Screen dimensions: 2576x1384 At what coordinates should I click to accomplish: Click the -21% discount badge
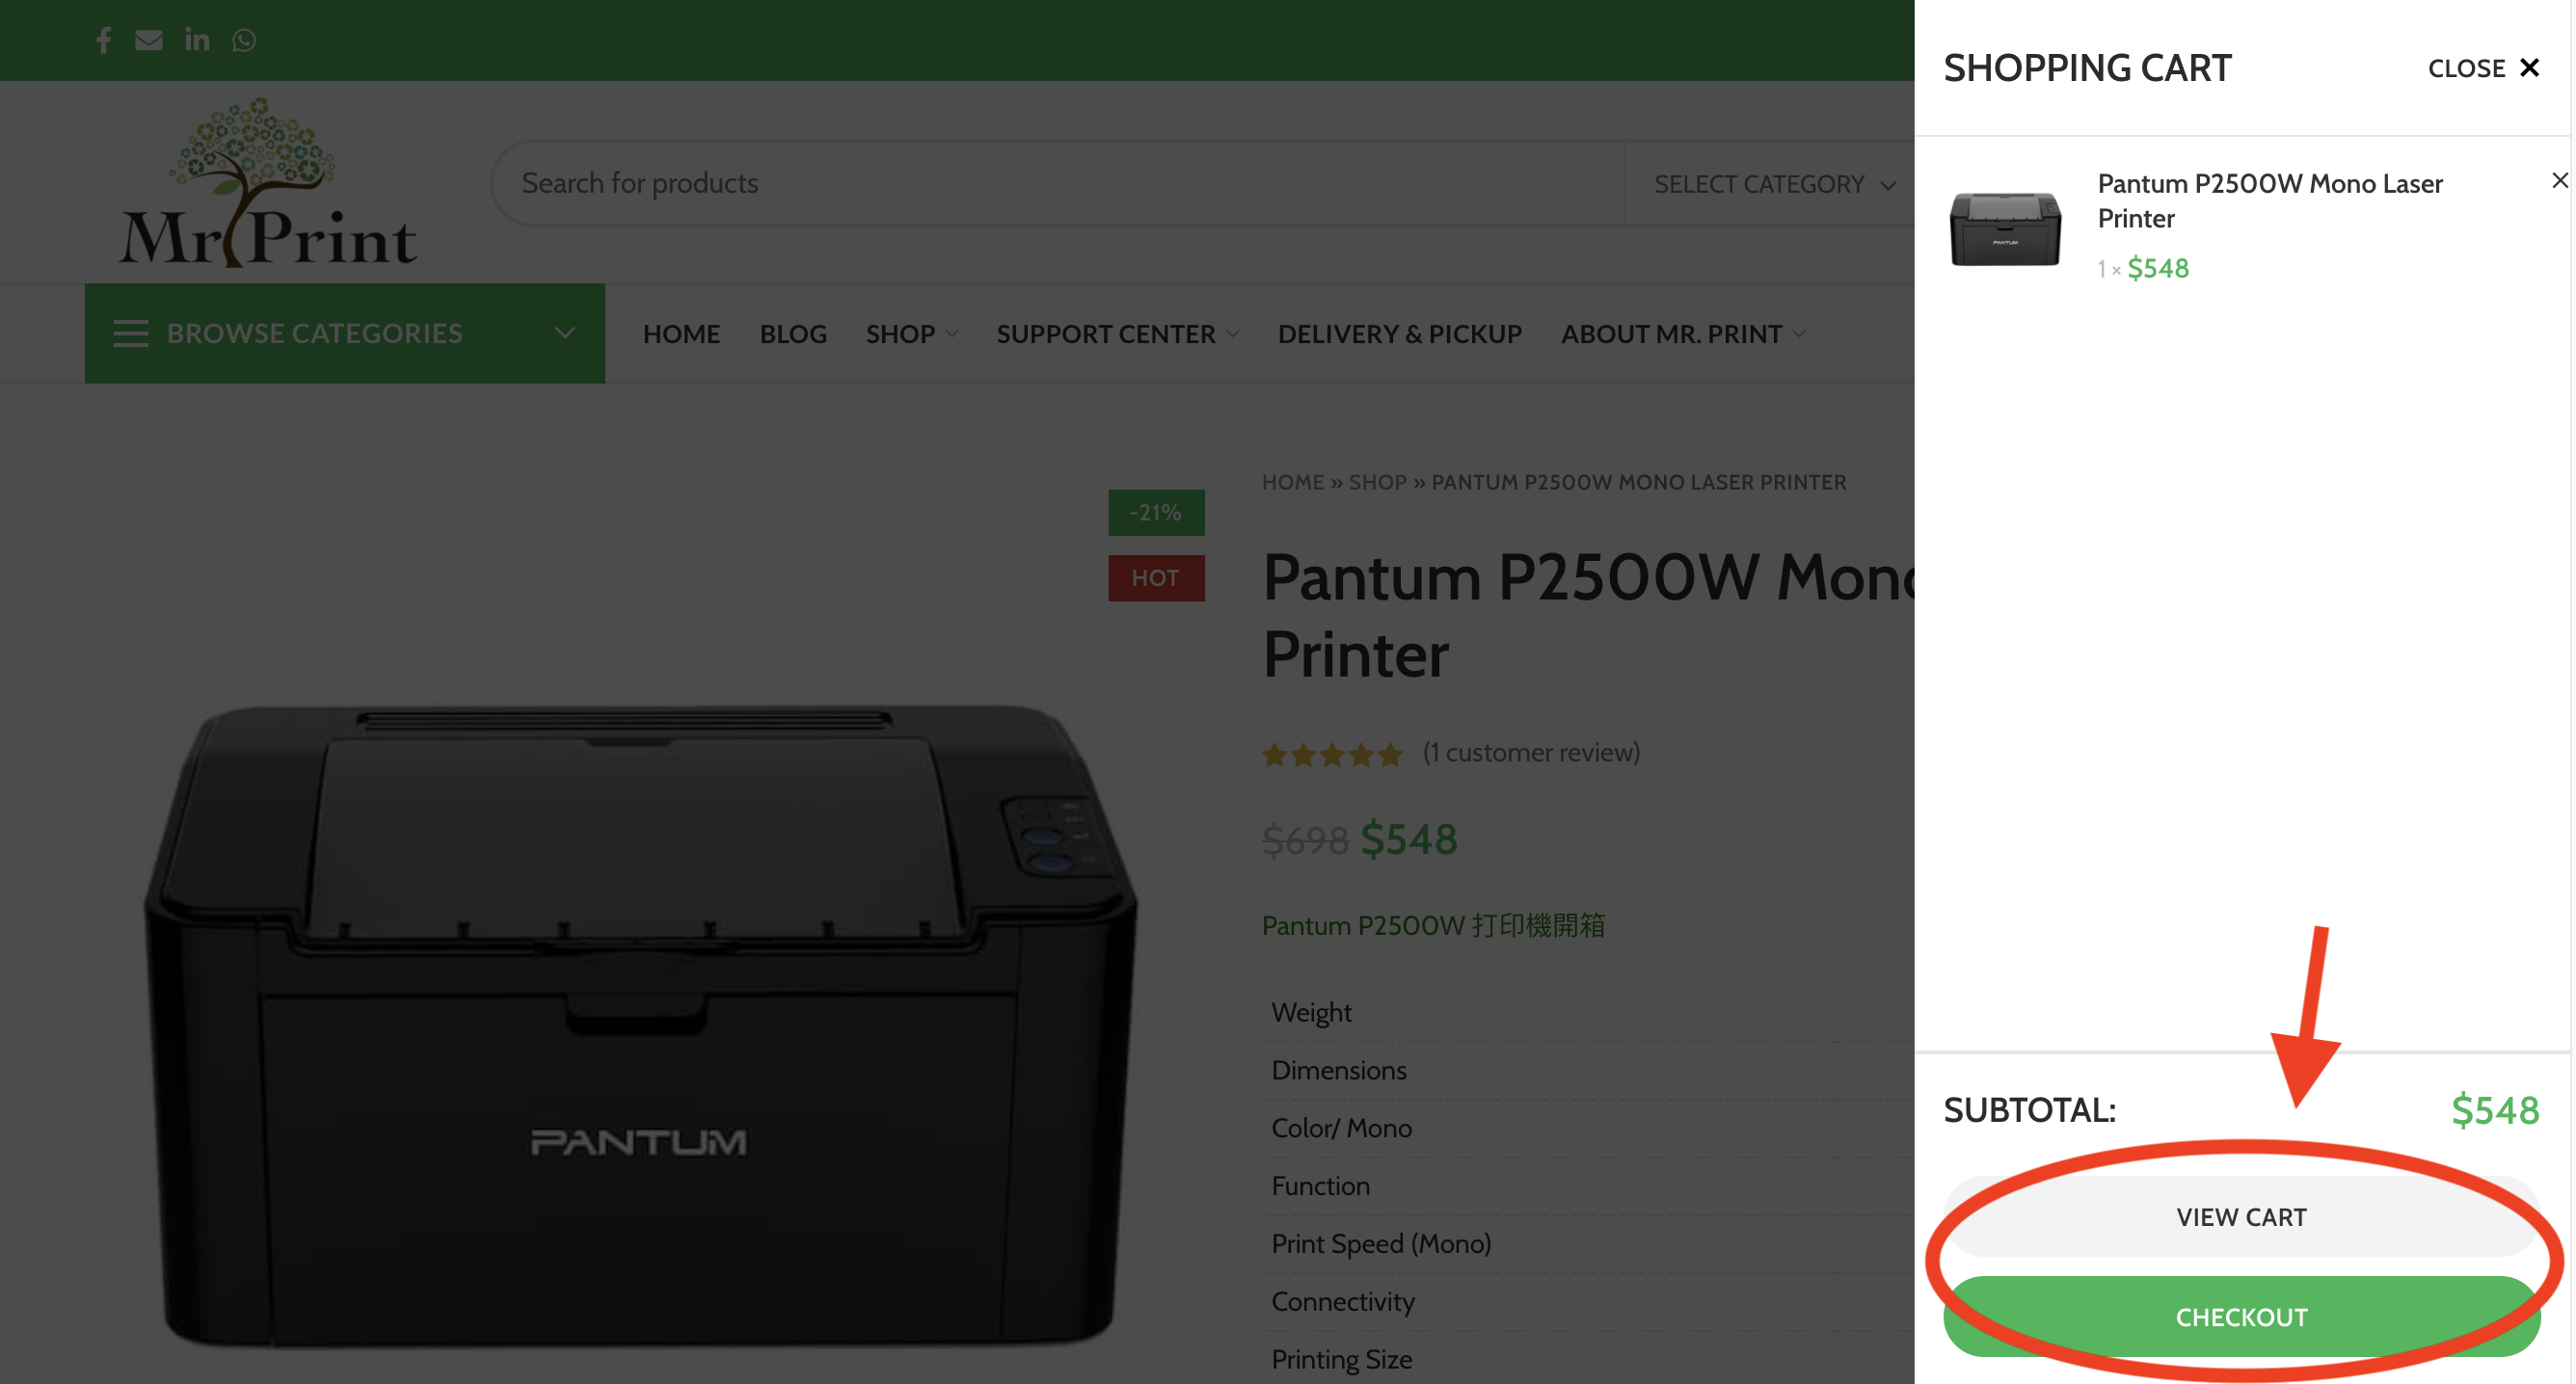1156,513
